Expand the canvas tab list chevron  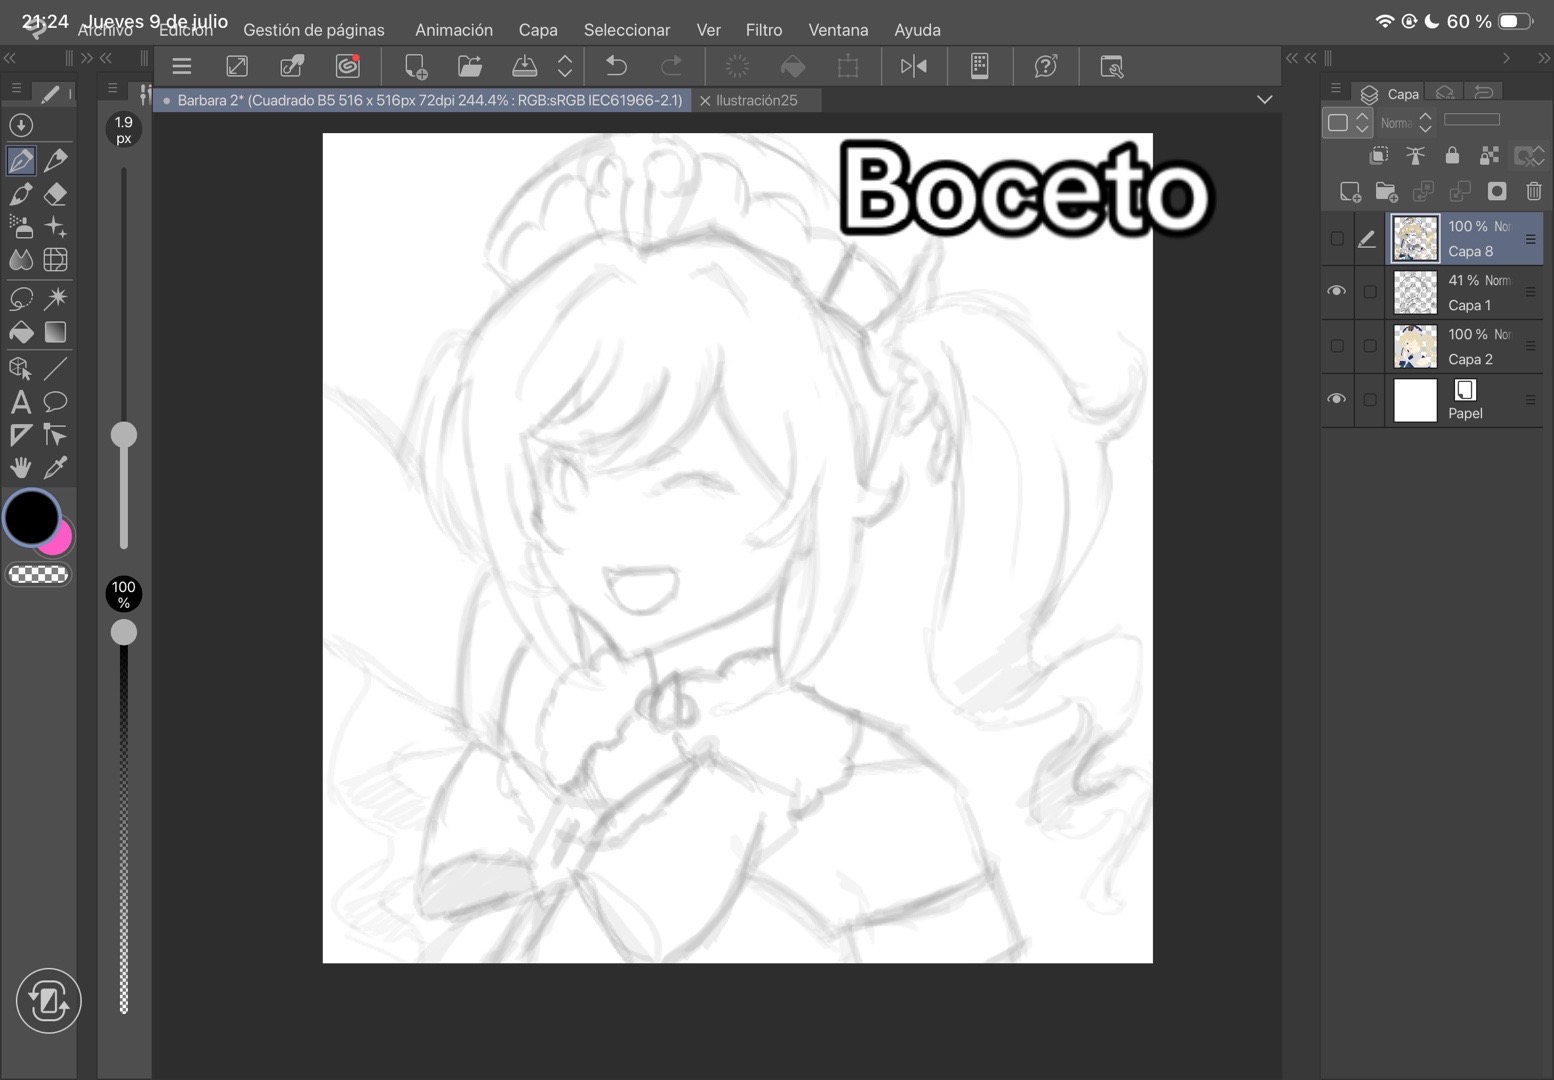coord(1265,100)
